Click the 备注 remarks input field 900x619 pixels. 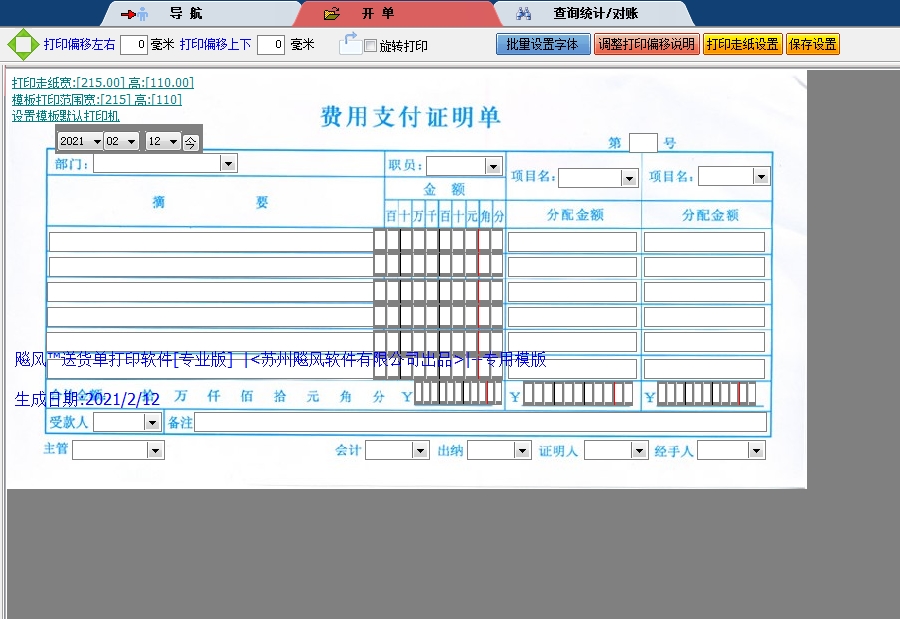tap(480, 422)
